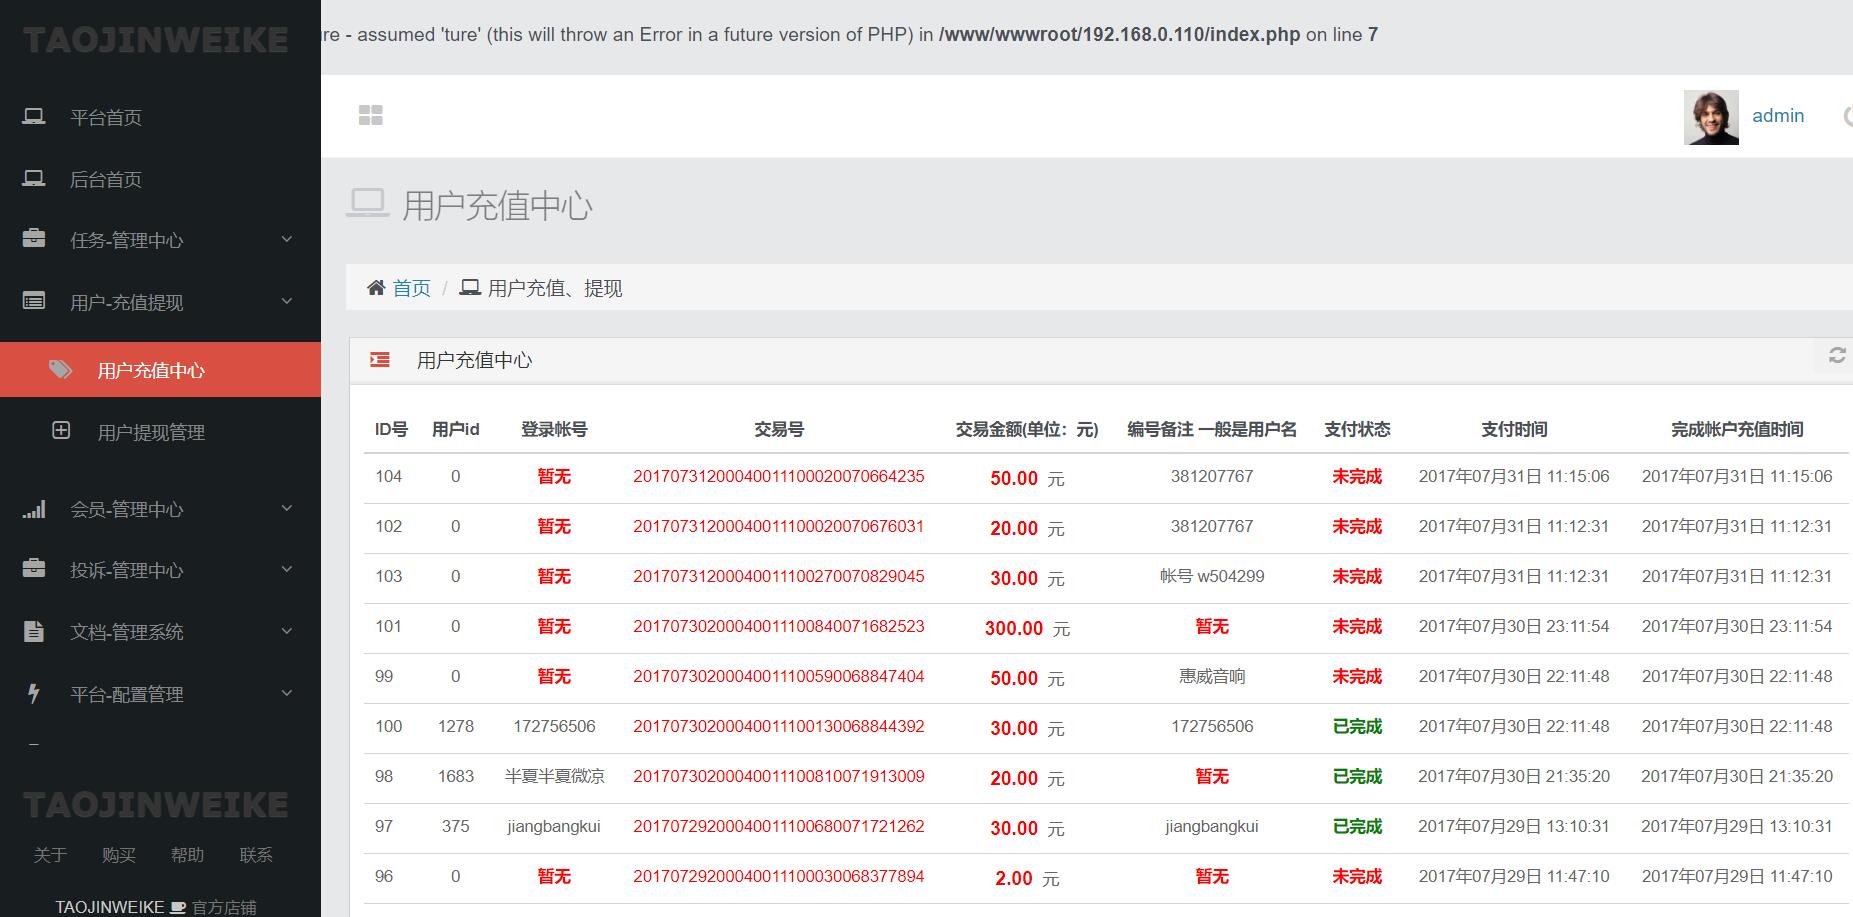Click the 平台首页 monitor icon in sidebar

point(33,116)
